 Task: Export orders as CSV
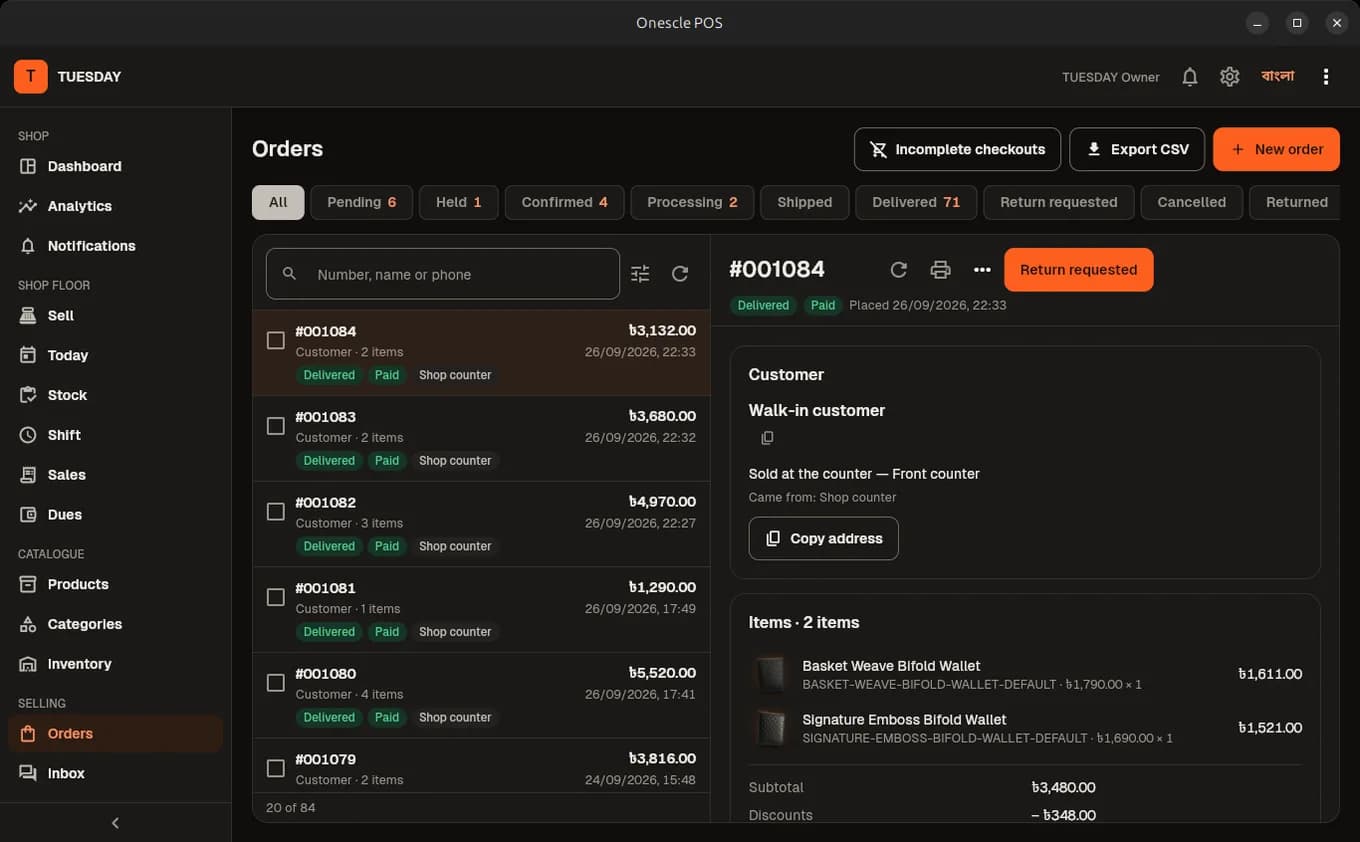tap(1137, 149)
